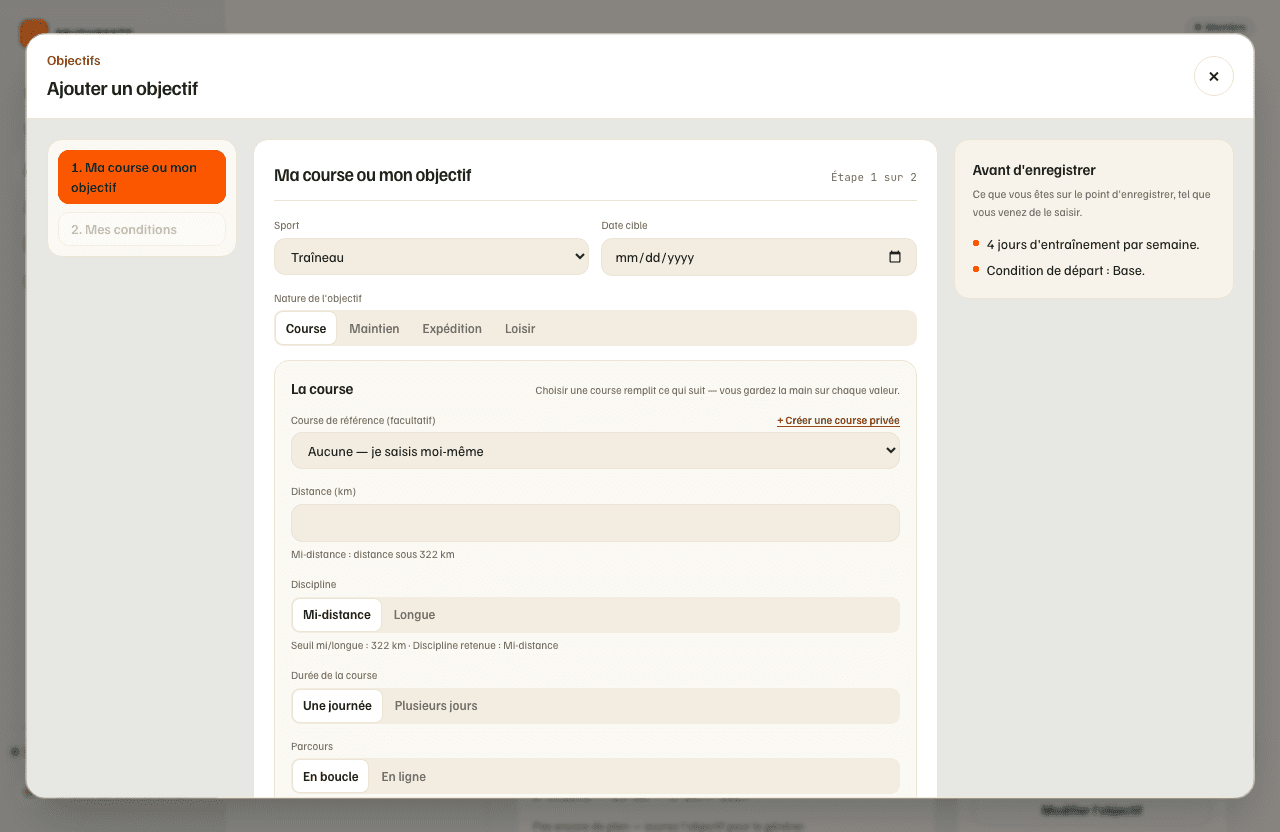Image resolution: width=1280 pixels, height=832 pixels.
Task: Close the Ajouter un objectif dialog
Action: 1213,76
